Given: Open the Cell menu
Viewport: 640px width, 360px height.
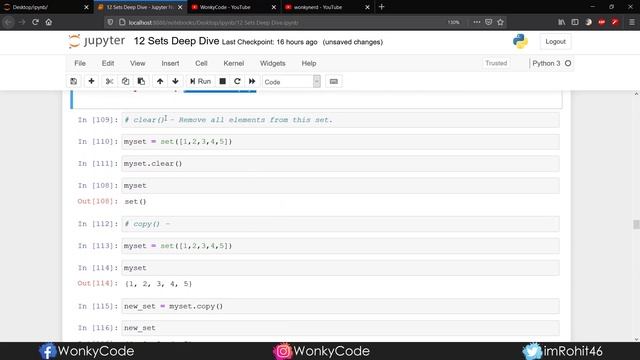Looking at the screenshot, I should tap(201, 63).
